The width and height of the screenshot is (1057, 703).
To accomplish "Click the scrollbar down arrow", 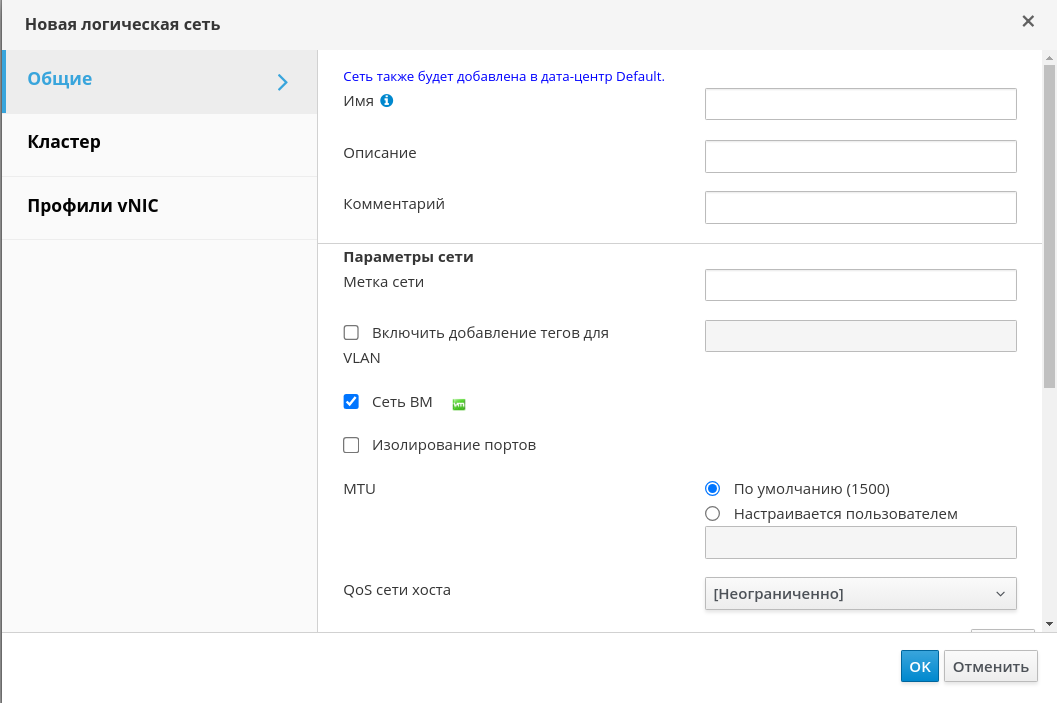I will pyautogui.click(x=1049, y=623).
